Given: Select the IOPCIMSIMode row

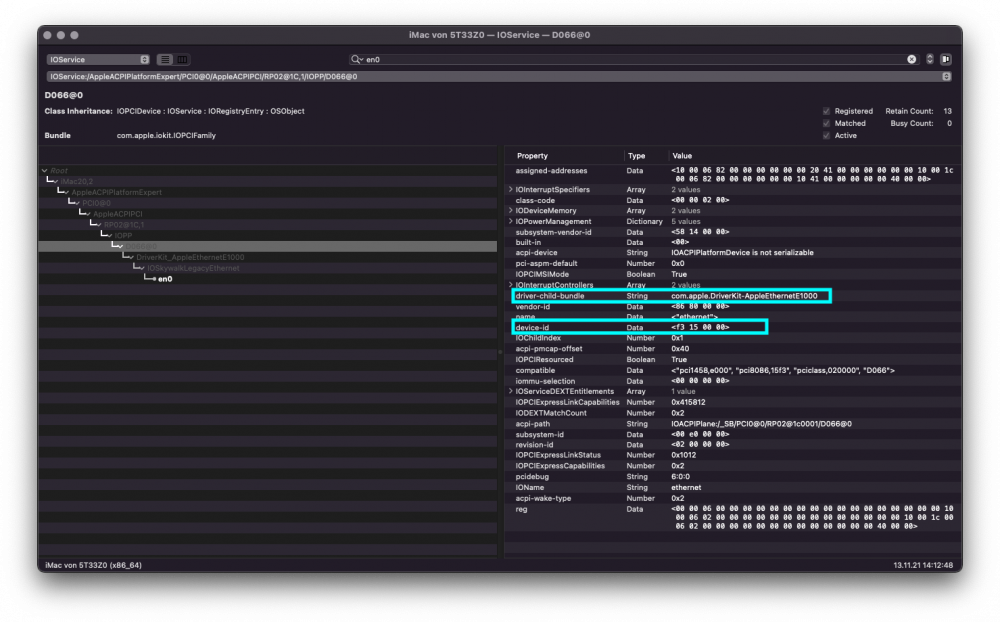Looking at the screenshot, I should 733,274.
